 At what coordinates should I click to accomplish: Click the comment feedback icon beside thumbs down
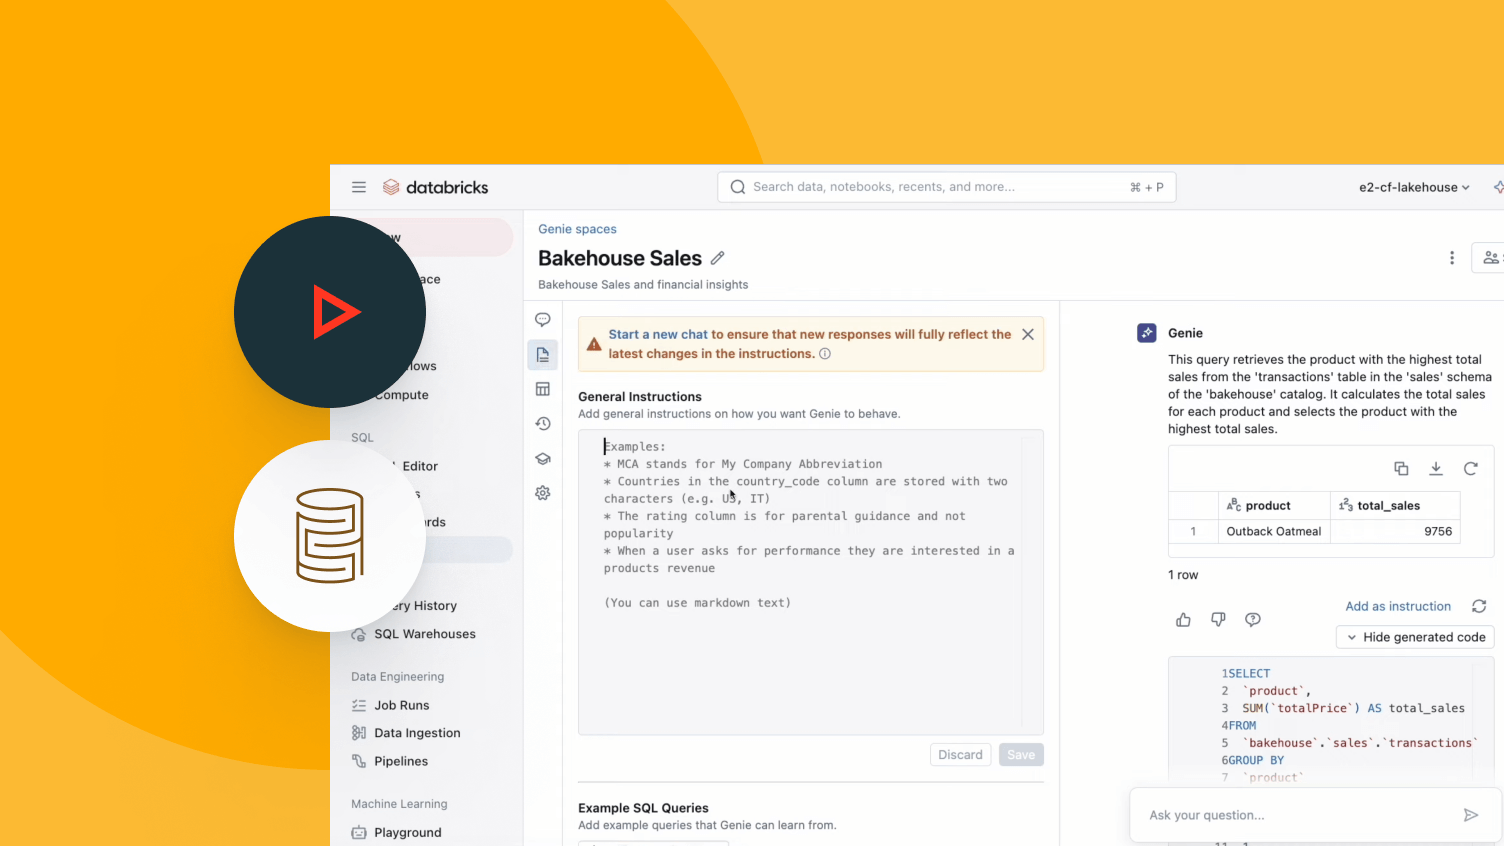pos(1253,620)
